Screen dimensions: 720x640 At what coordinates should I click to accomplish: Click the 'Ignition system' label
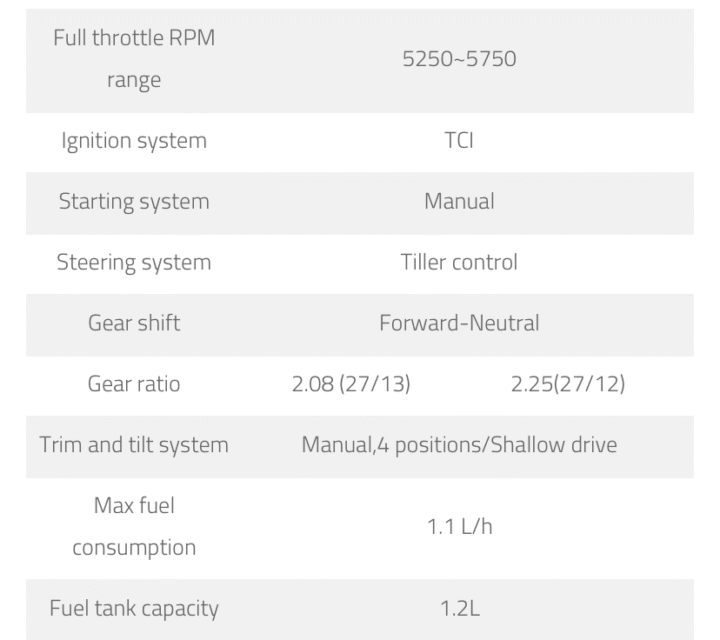134,141
